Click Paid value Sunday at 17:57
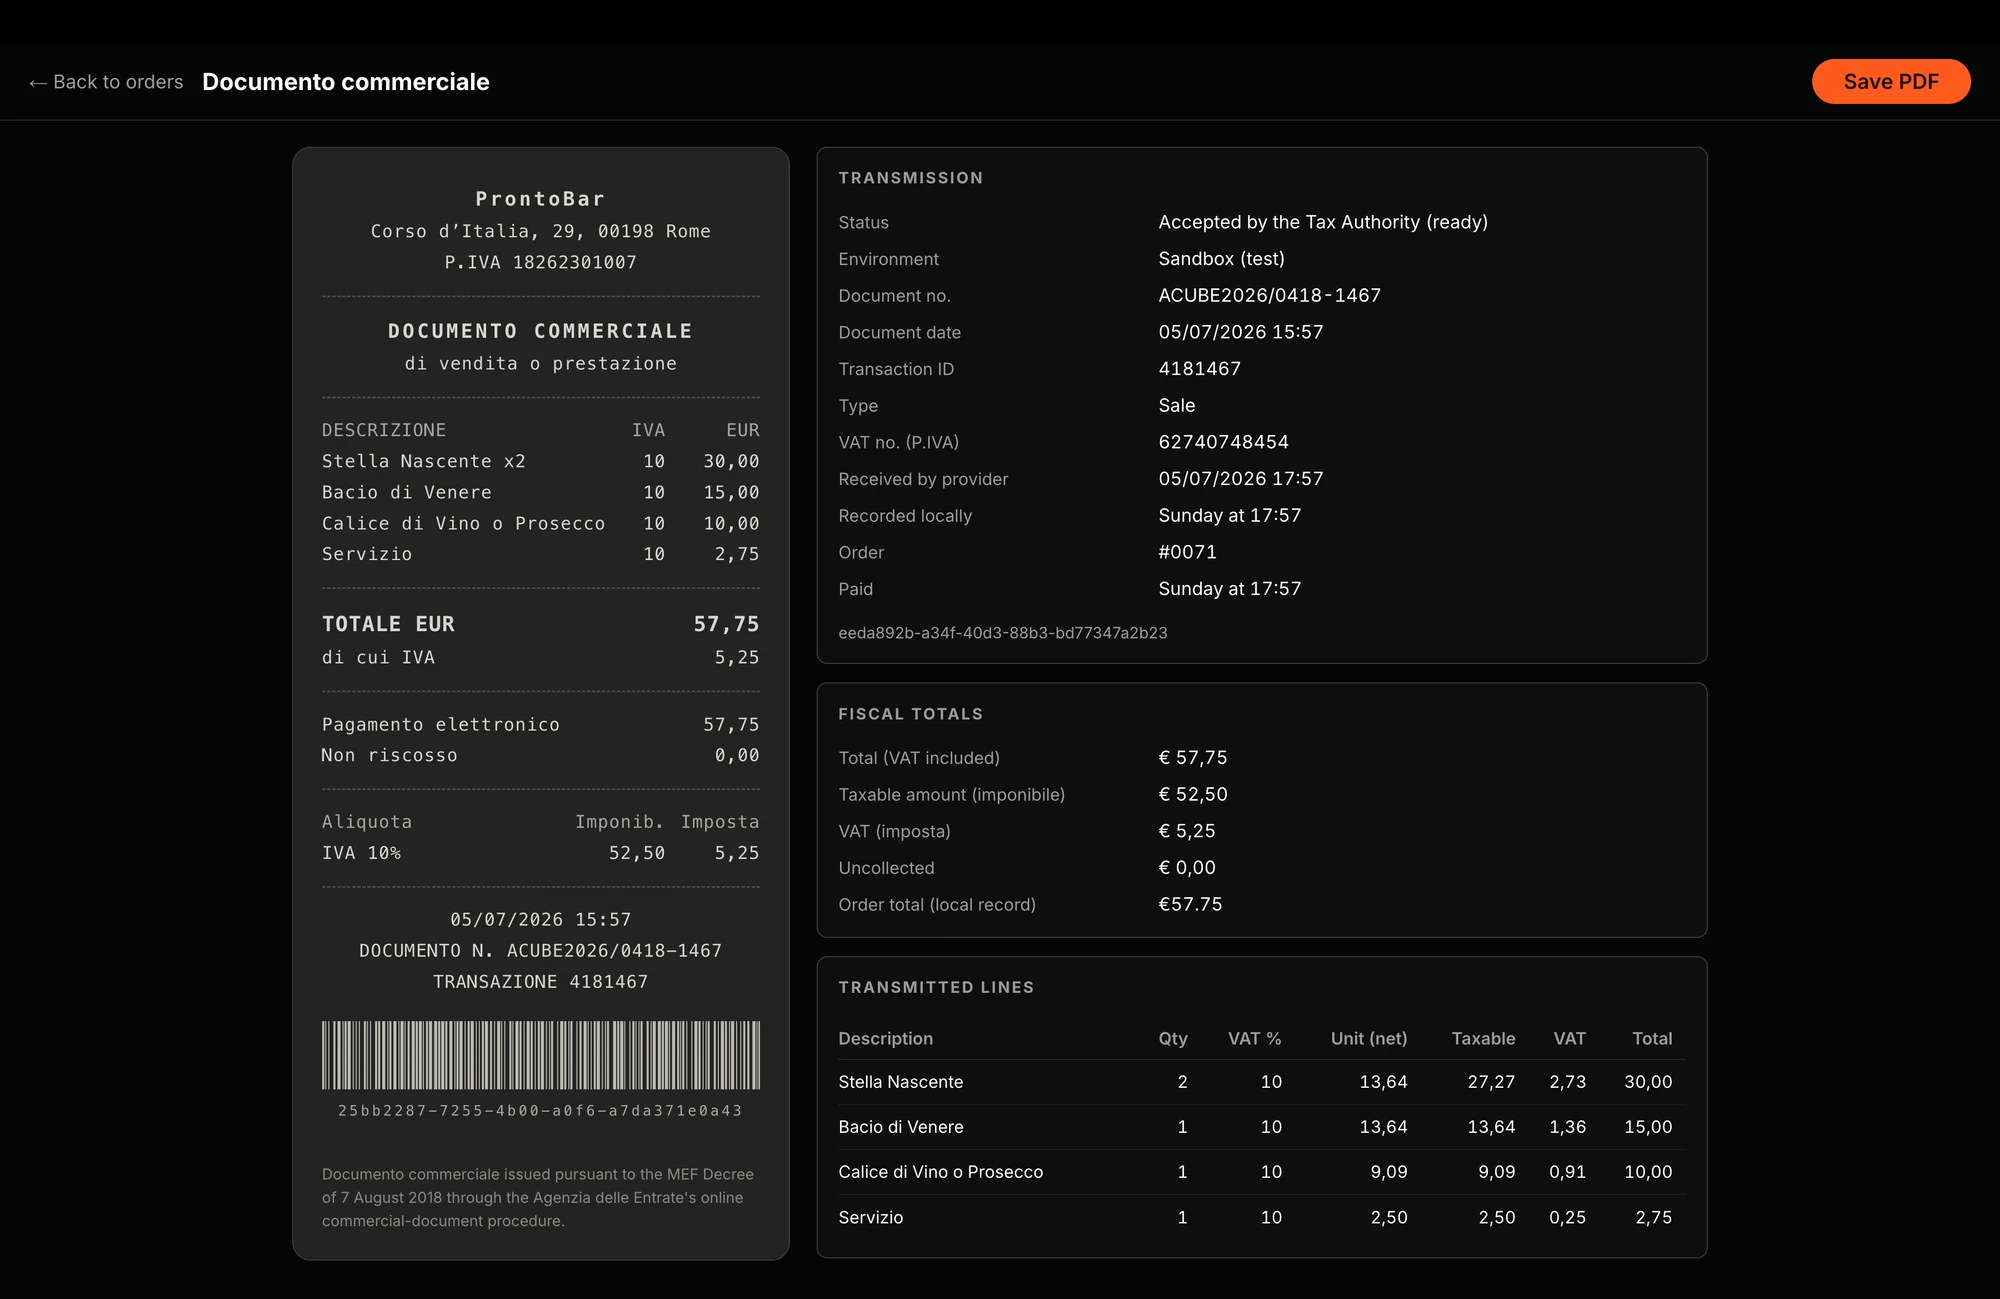2000x1299 pixels. [x=1229, y=589]
